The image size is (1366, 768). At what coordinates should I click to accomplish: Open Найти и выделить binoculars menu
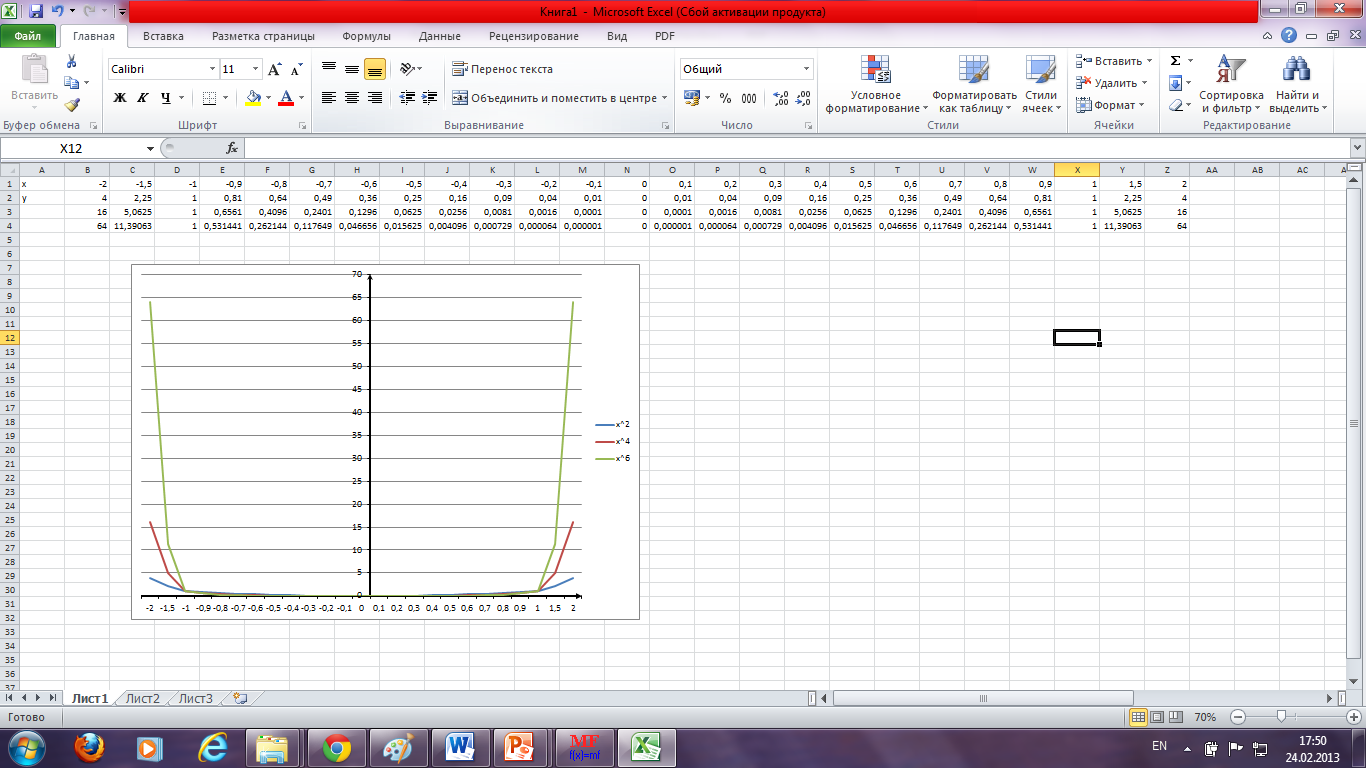pos(1297,84)
